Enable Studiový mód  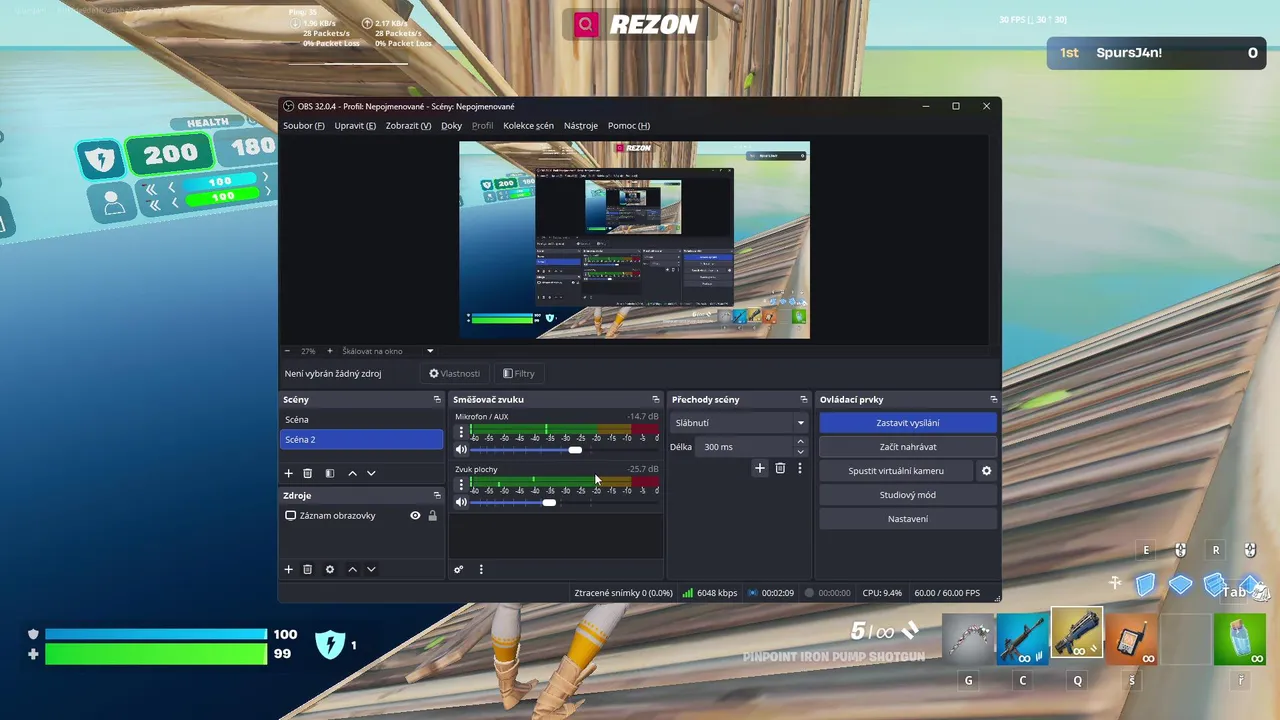click(x=908, y=495)
